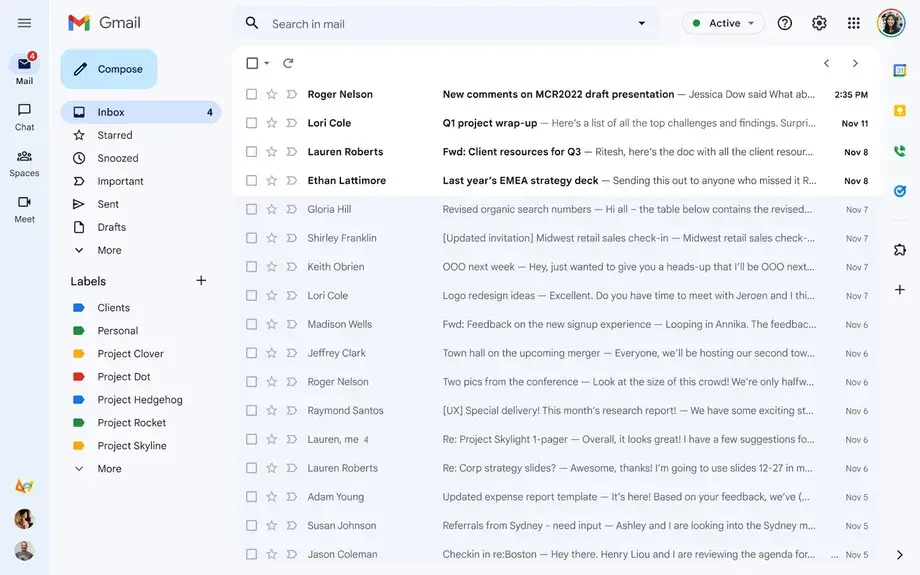920x575 pixels.
Task: Tick the select-all checkbox
Action: tap(252, 63)
